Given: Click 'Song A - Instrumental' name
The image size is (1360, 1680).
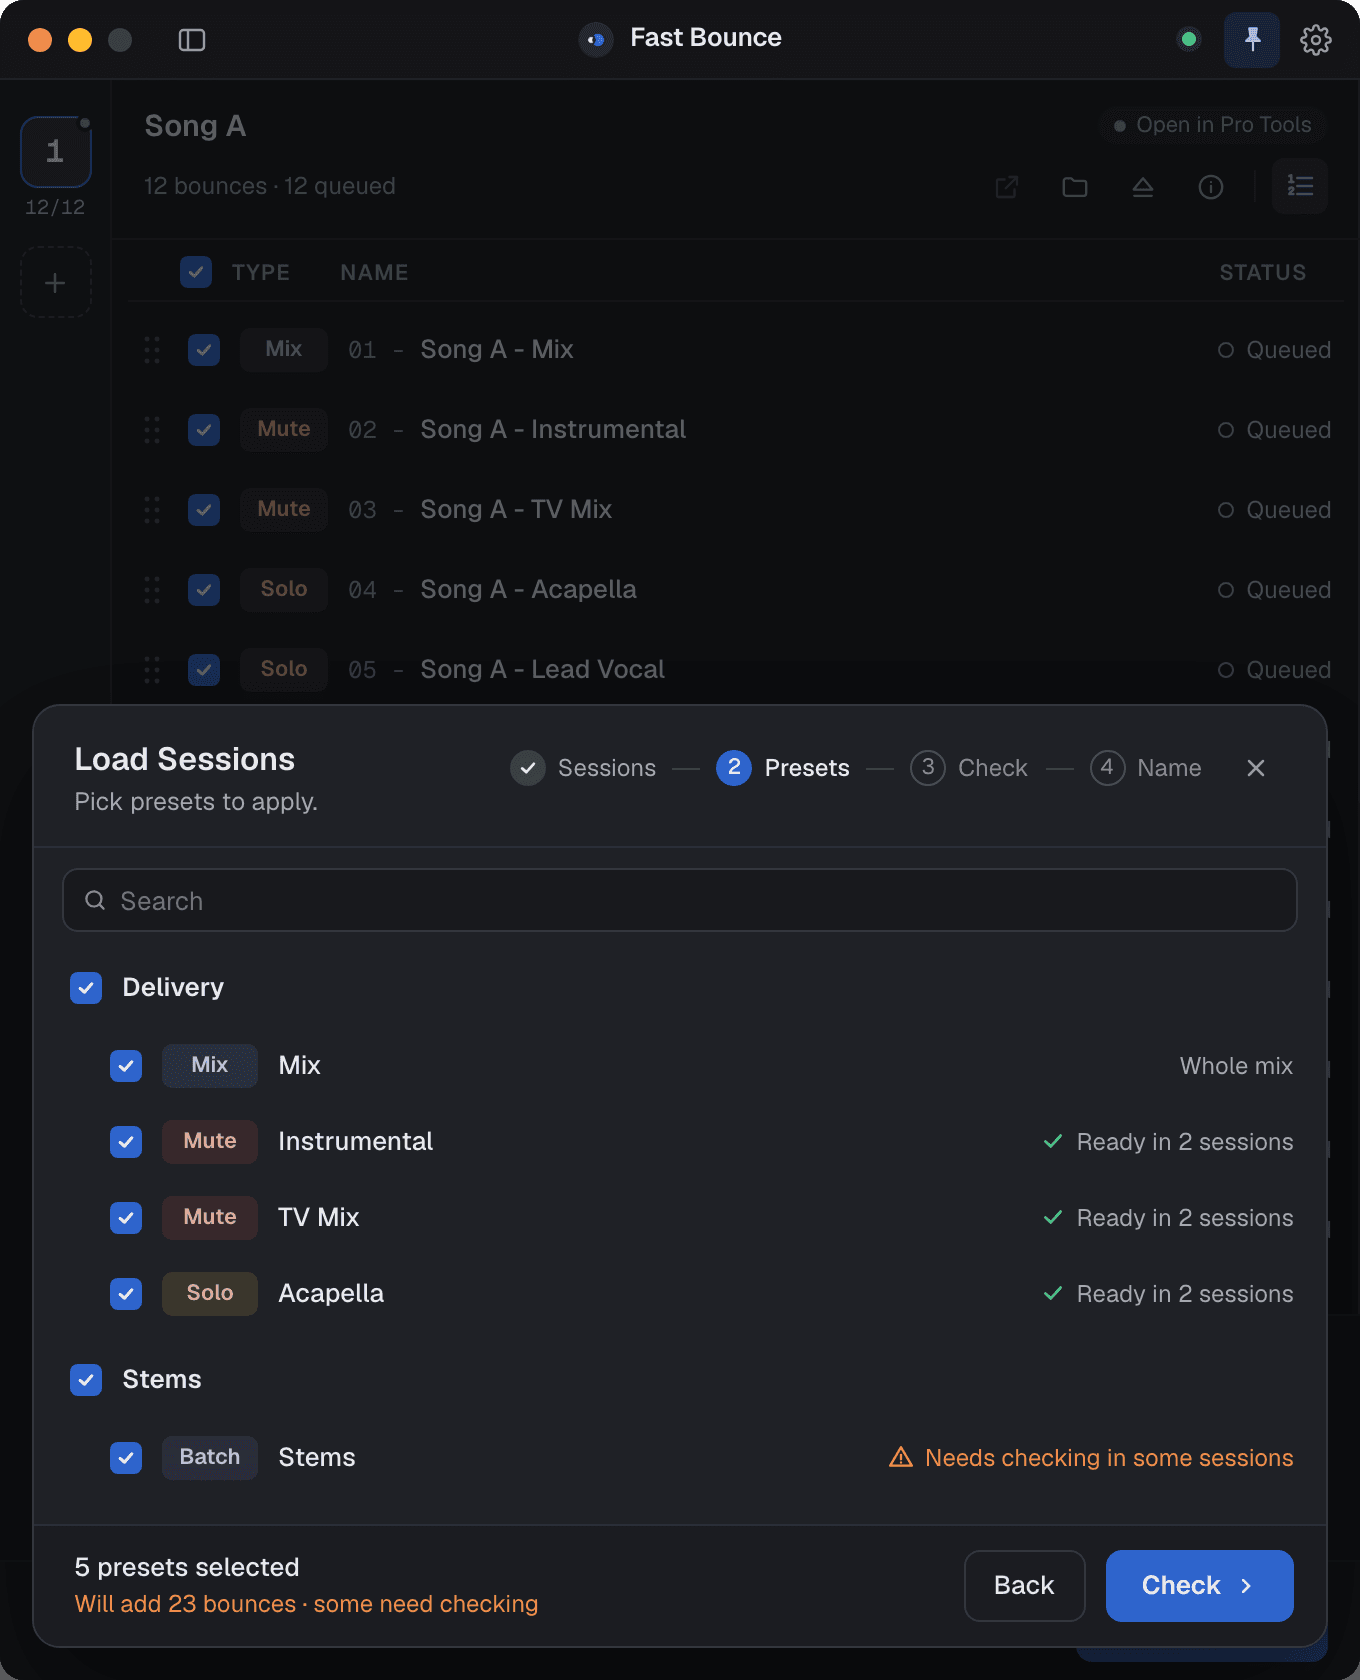Looking at the screenshot, I should click(x=553, y=430).
